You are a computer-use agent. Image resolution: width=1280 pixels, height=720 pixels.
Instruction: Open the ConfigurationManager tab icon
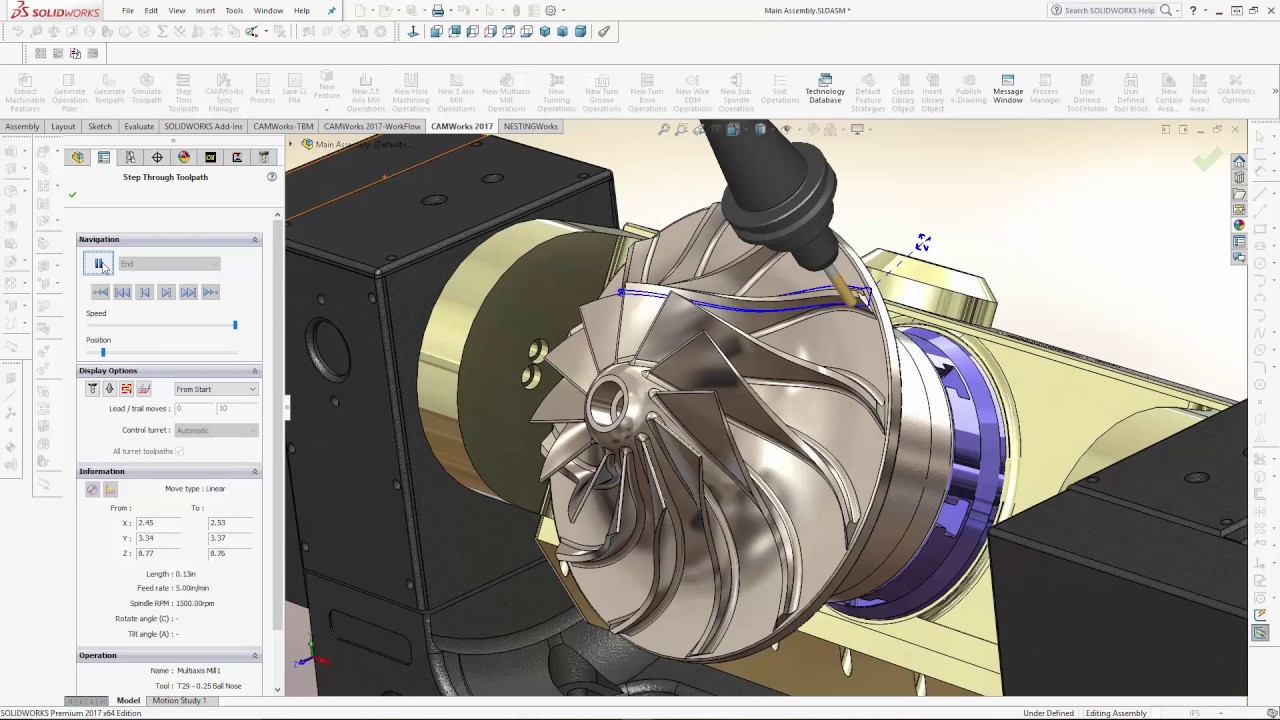click(x=130, y=157)
